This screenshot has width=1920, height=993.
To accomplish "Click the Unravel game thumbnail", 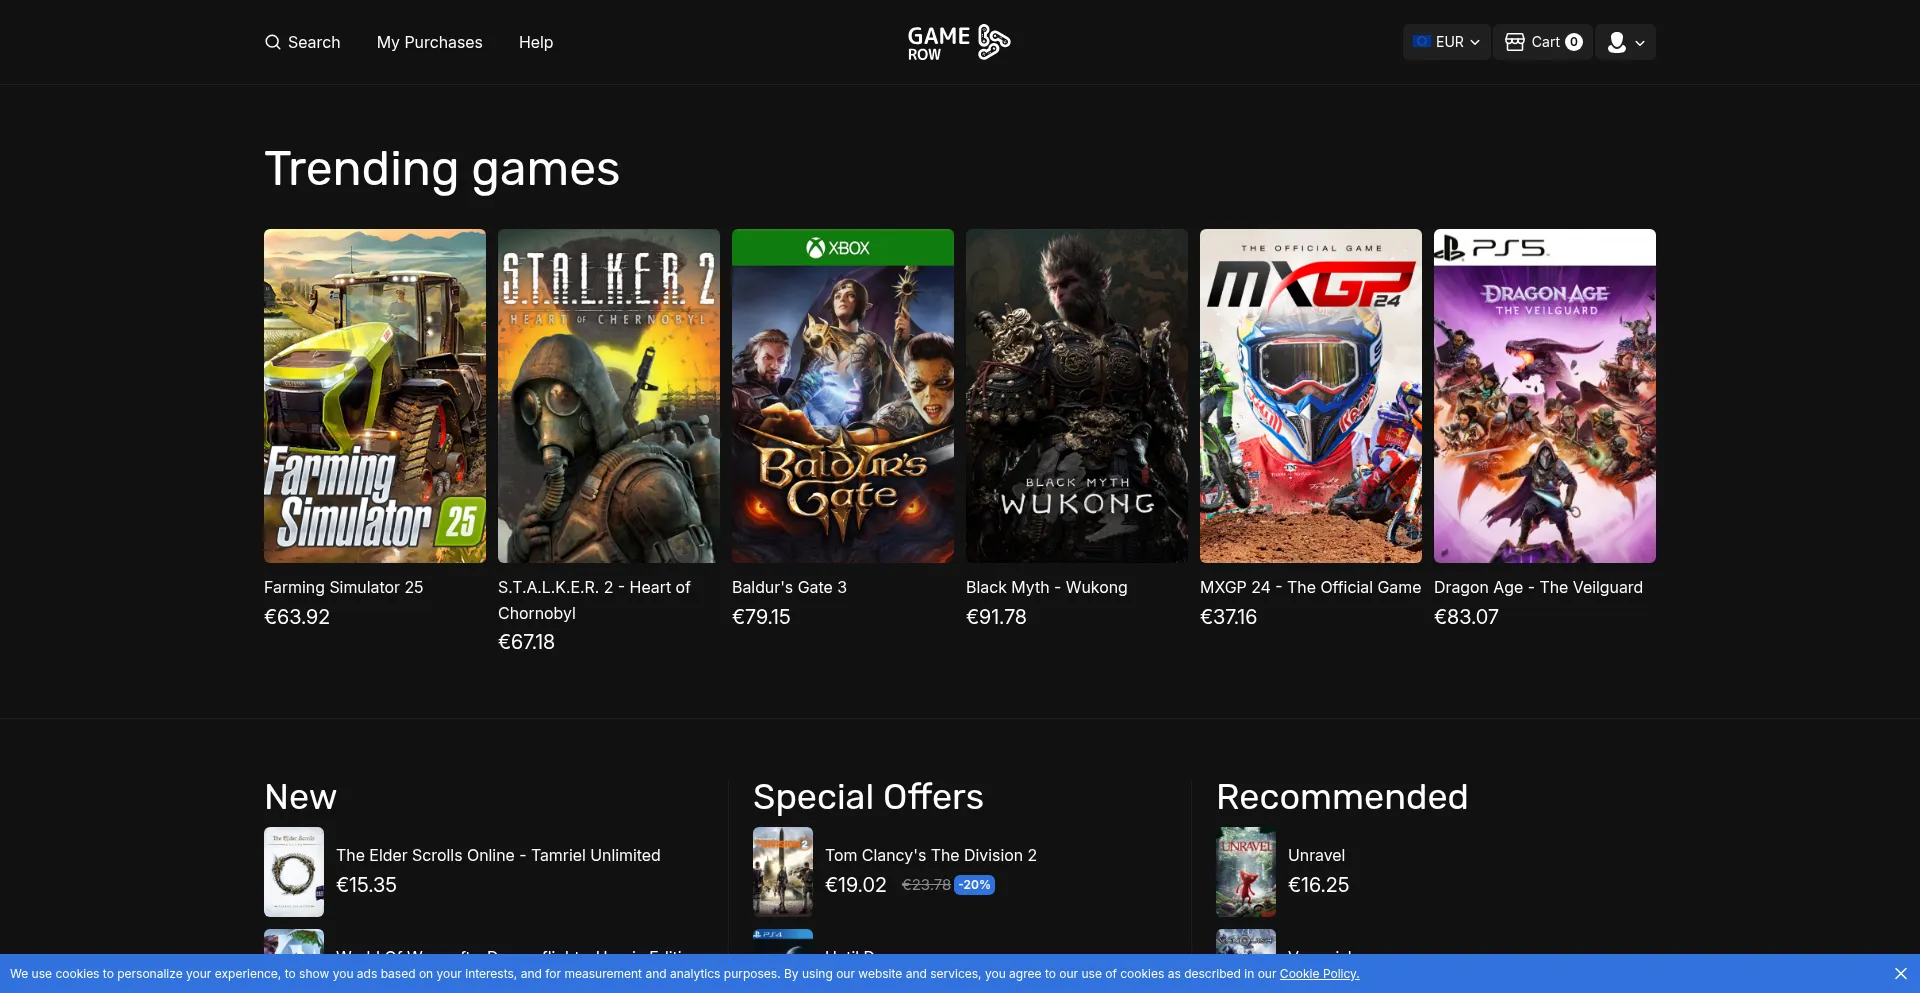I will [x=1245, y=871].
